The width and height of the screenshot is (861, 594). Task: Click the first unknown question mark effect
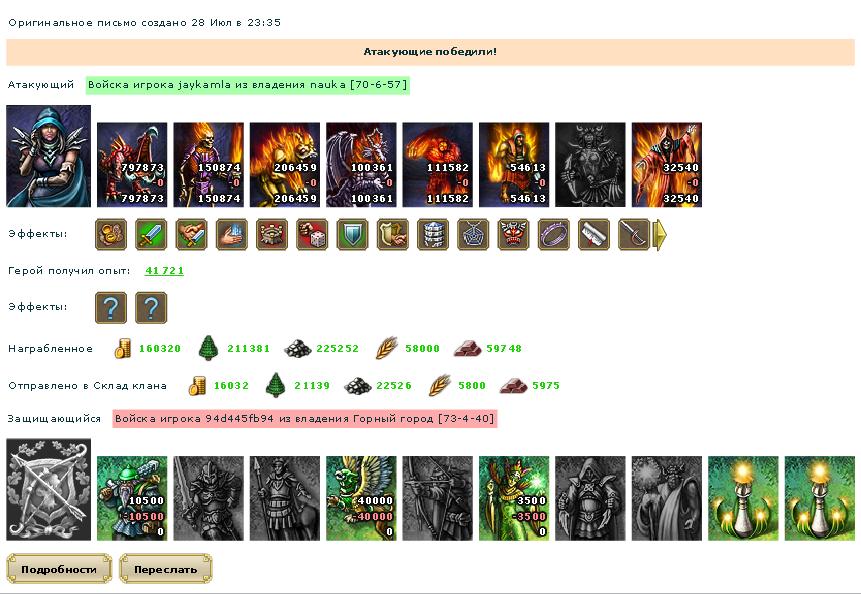coord(111,307)
